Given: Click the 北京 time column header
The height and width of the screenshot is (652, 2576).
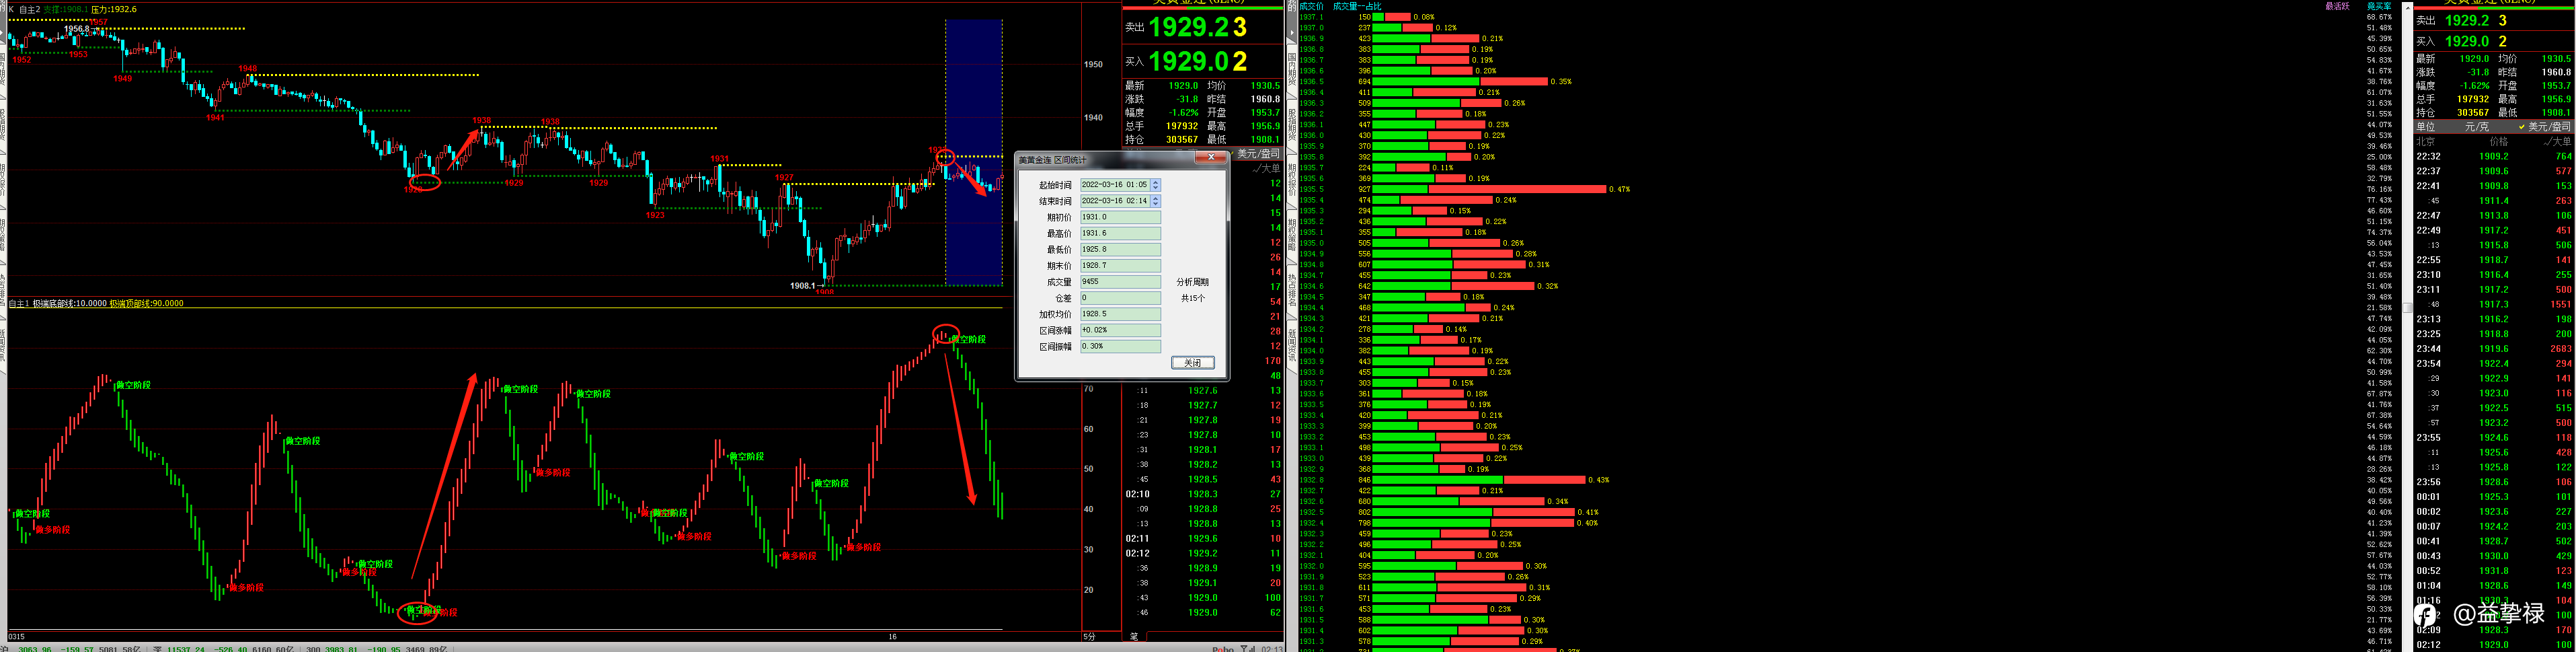Looking at the screenshot, I should click(x=2425, y=142).
